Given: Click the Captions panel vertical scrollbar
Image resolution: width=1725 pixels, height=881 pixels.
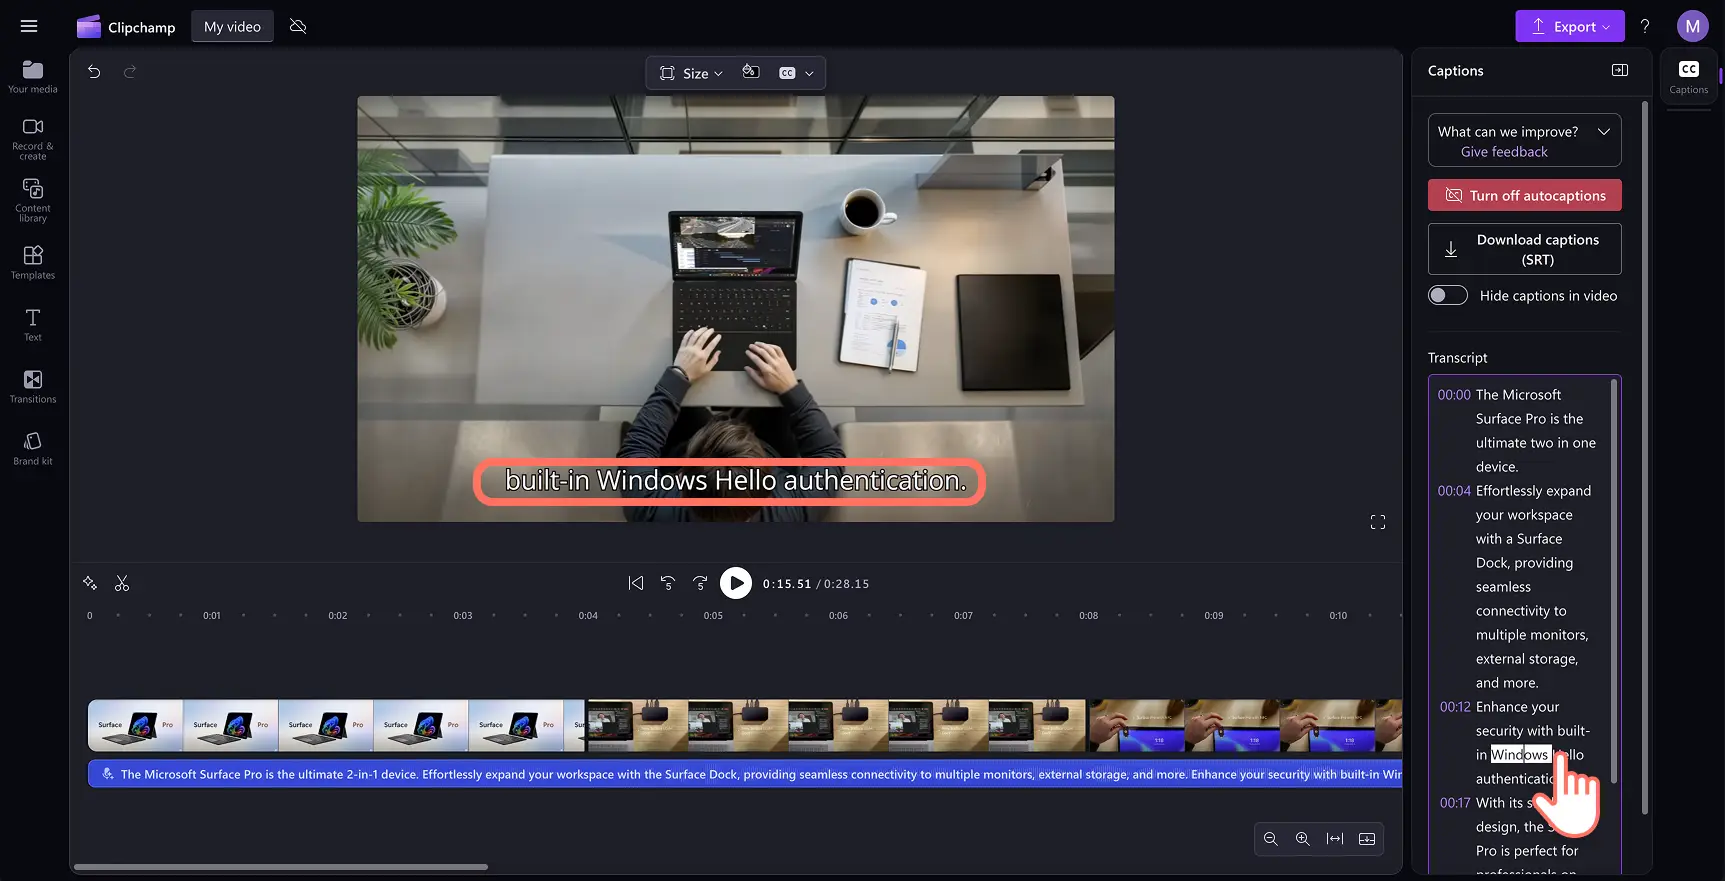Looking at the screenshot, I should pos(1645,457).
